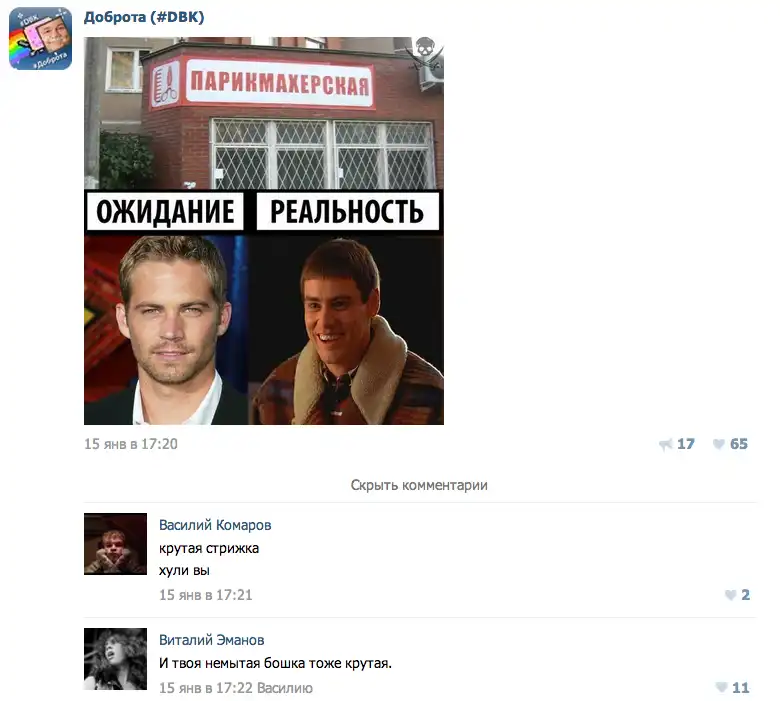Open comment timestamp 15 янв в 17:21
The width and height of the screenshot is (780, 701).
[x=205, y=595]
